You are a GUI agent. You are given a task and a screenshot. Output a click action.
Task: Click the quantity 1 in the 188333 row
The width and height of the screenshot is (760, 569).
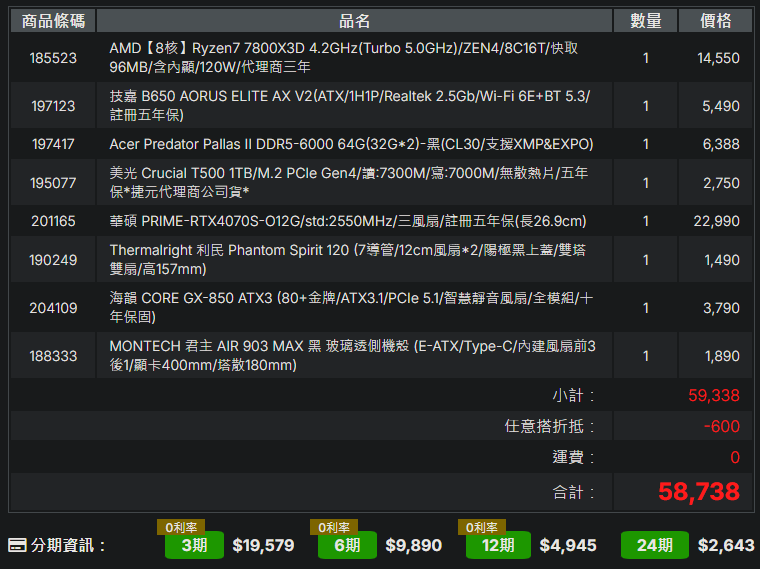point(646,356)
